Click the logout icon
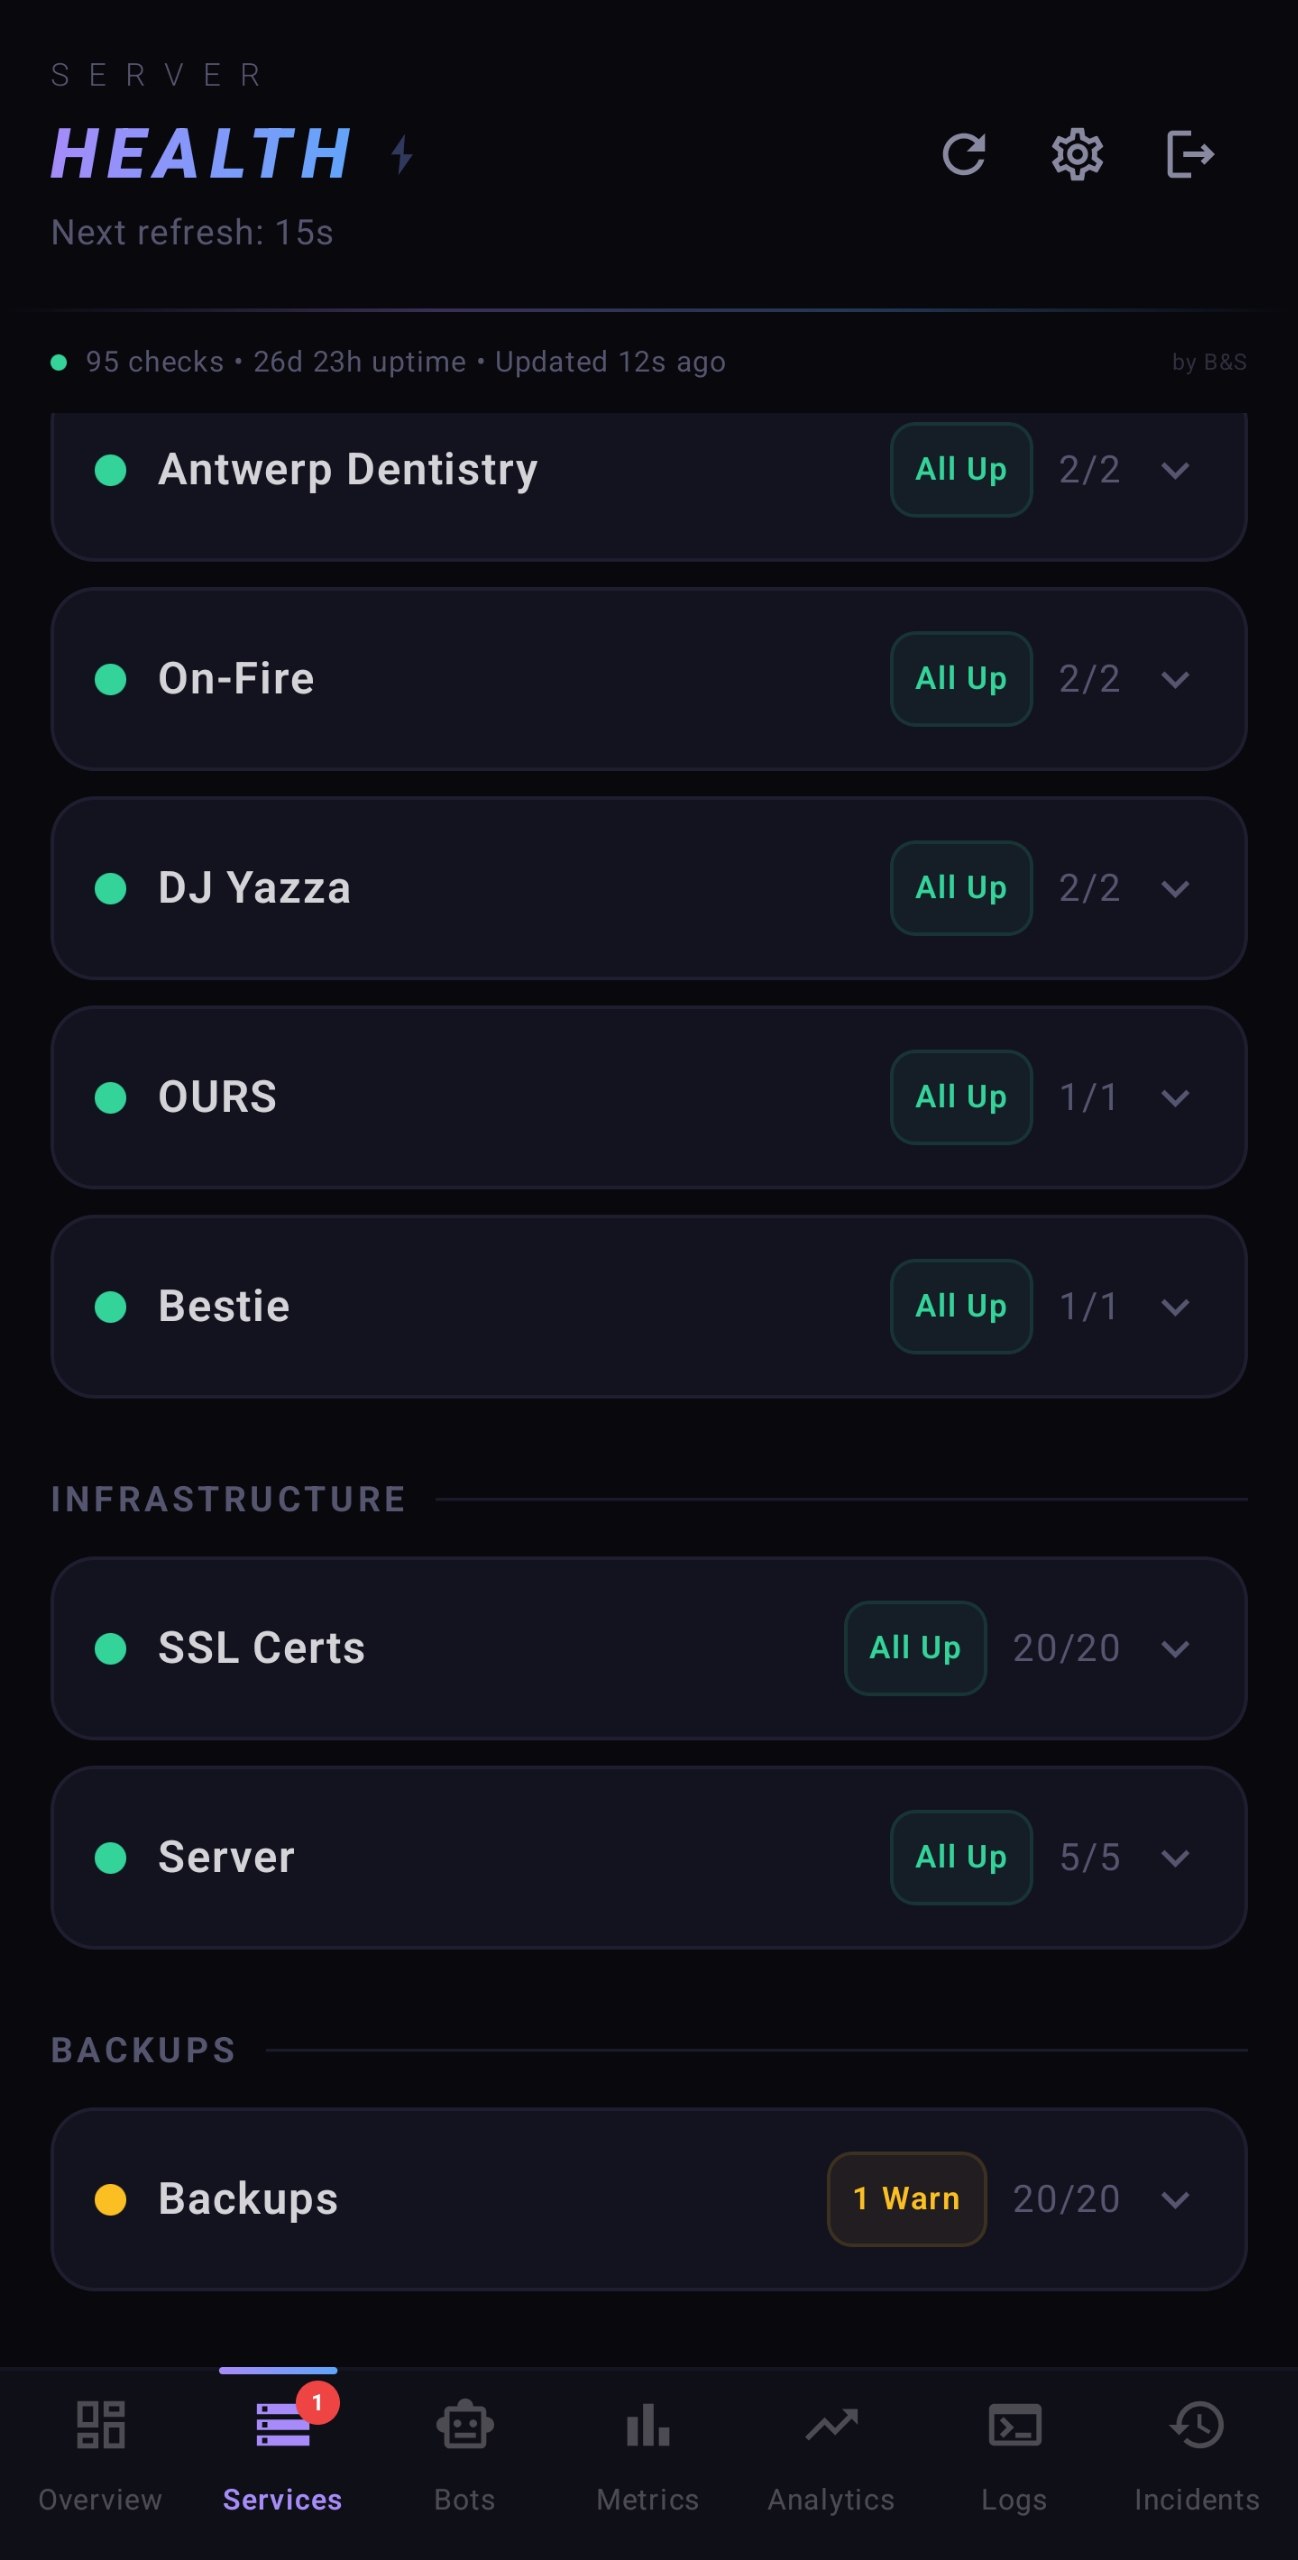 (1190, 155)
